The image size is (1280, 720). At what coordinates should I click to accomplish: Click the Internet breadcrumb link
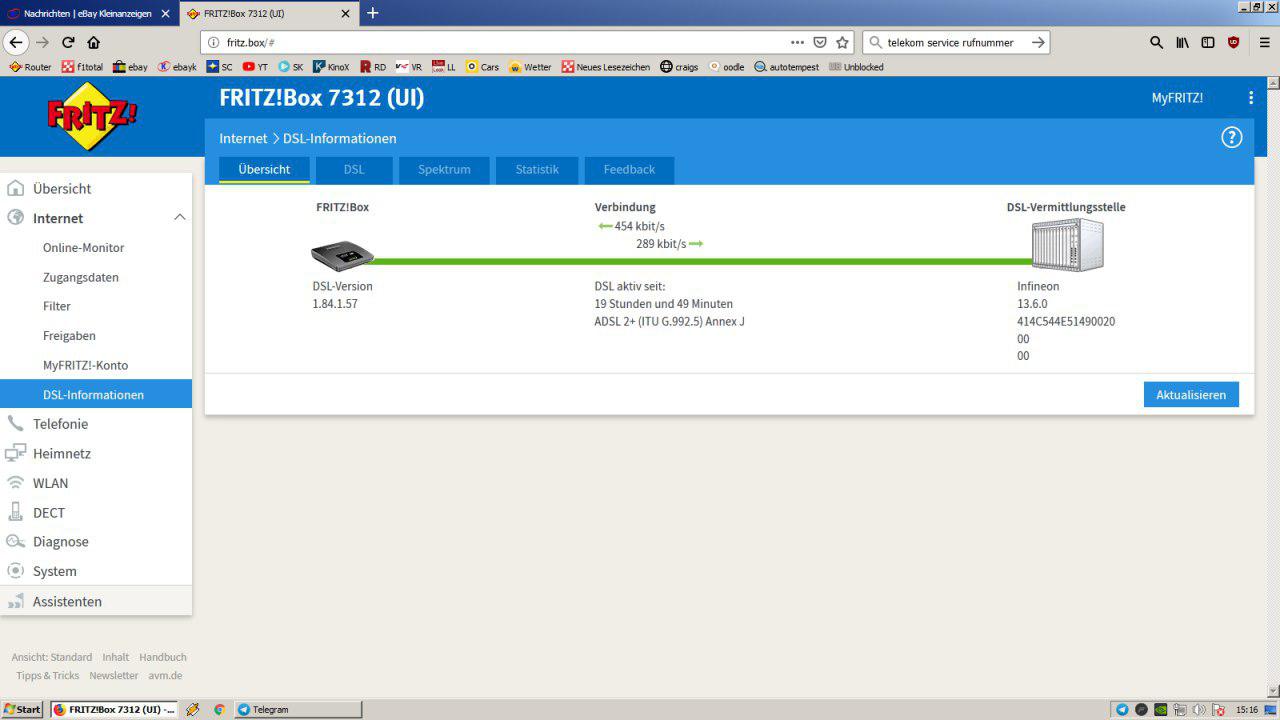pyautogui.click(x=243, y=138)
